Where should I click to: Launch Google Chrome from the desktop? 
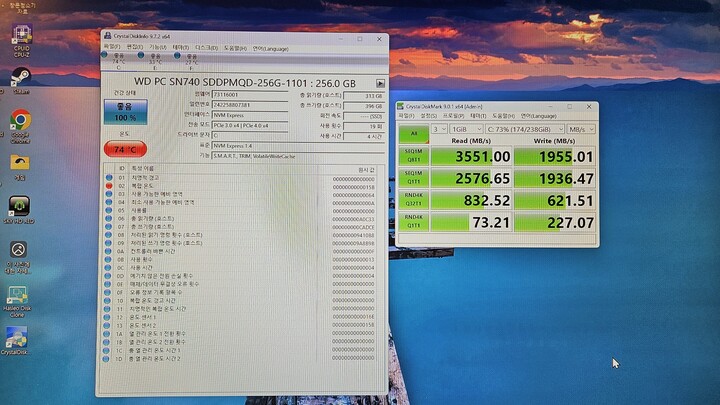pos(19,124)
